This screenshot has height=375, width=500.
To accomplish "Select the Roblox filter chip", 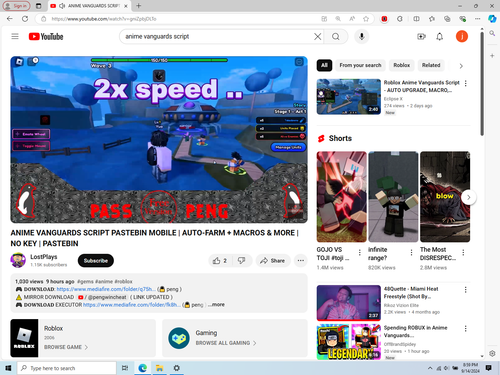I will [402, 65].
